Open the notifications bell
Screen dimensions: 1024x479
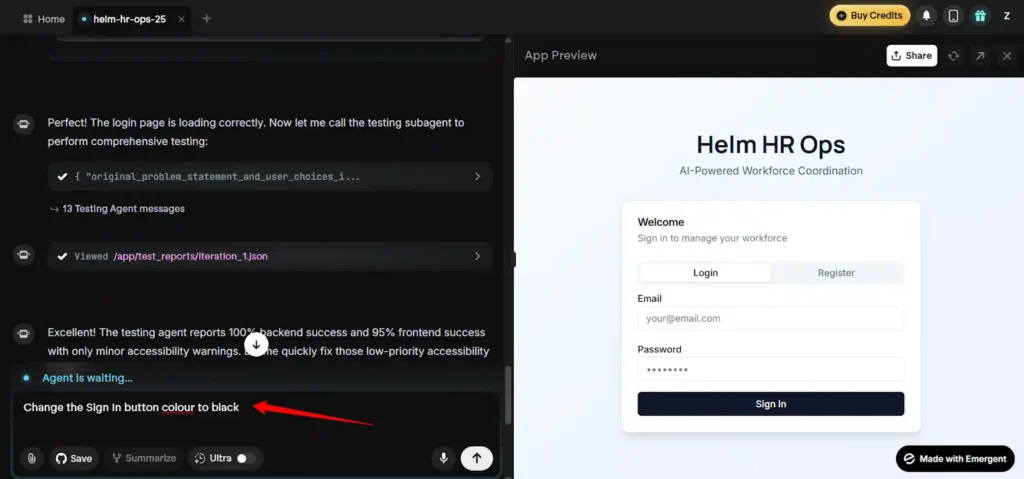[x=926, y=16]
